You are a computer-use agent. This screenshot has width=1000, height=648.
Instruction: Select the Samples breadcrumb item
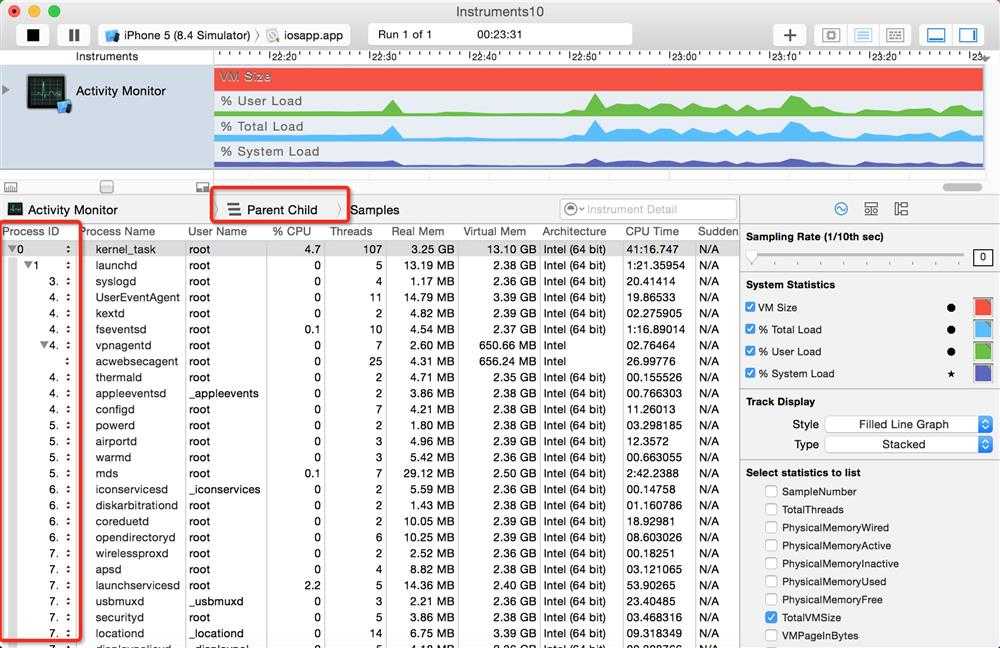point(374,210)
